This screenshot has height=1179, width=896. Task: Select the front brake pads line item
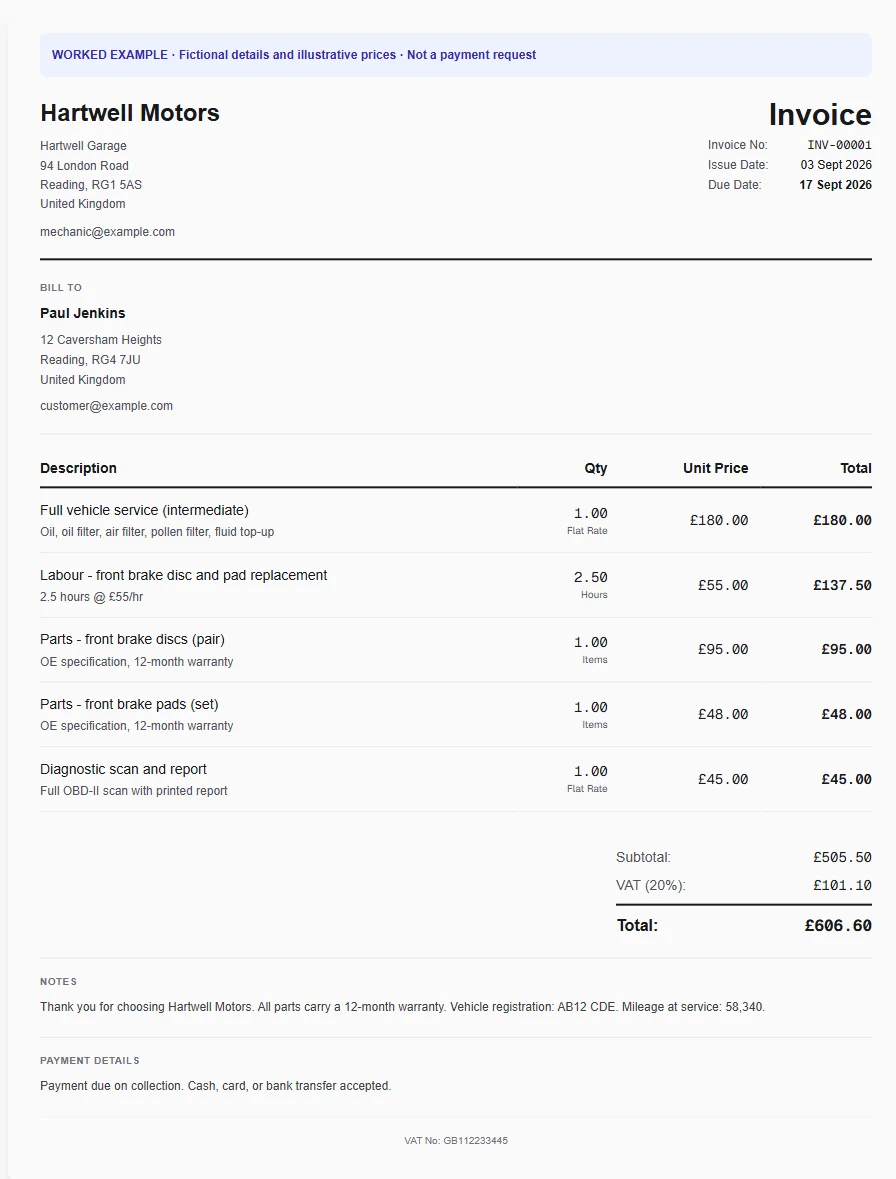click(x=456, y=714)
